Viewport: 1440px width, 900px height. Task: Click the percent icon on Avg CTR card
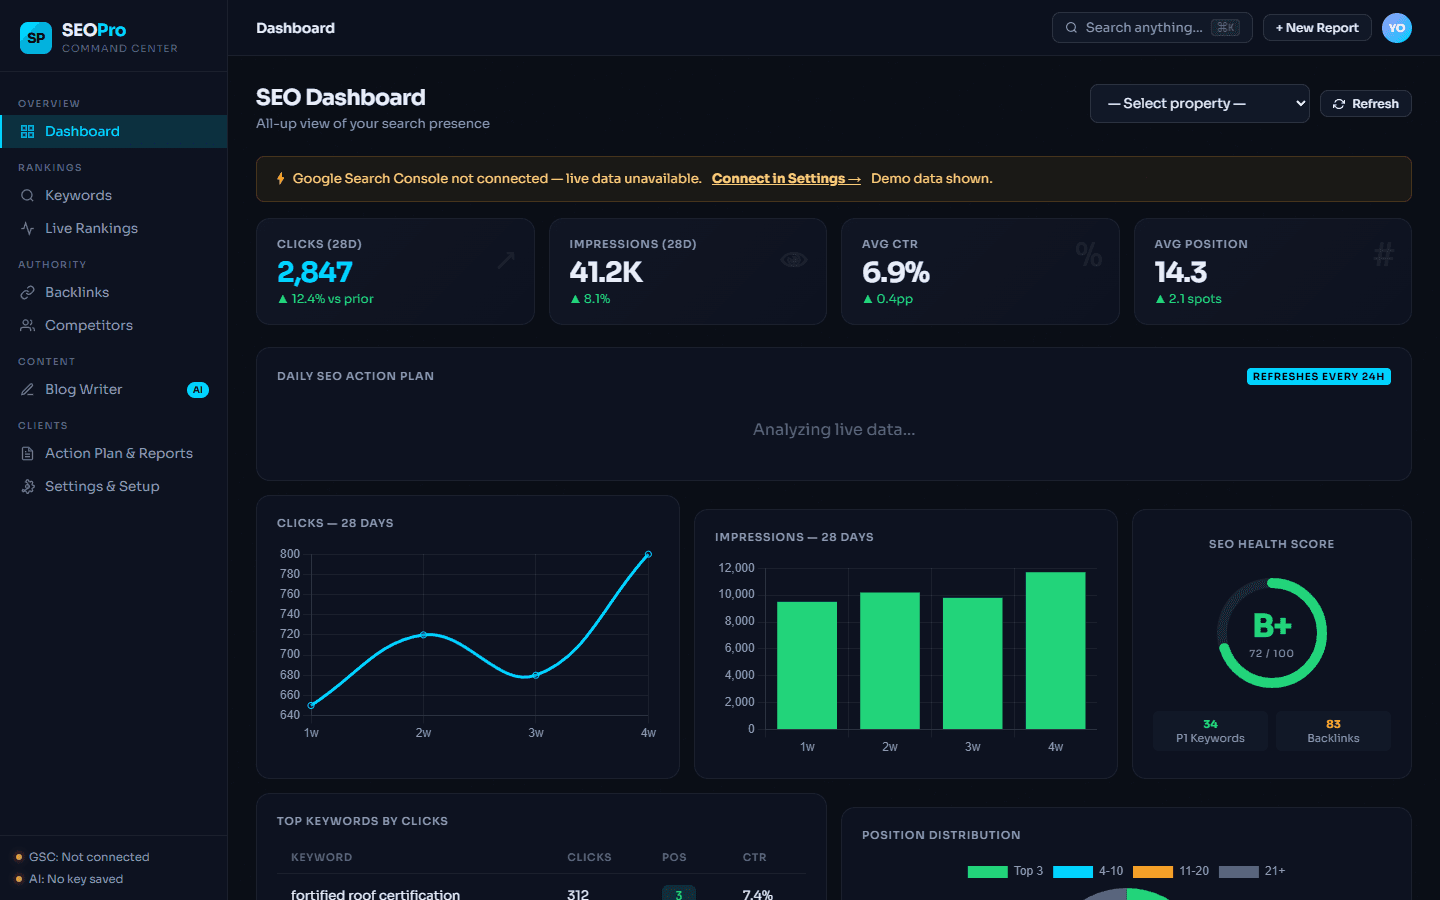pyautogui.click(x=1089, y=255)
